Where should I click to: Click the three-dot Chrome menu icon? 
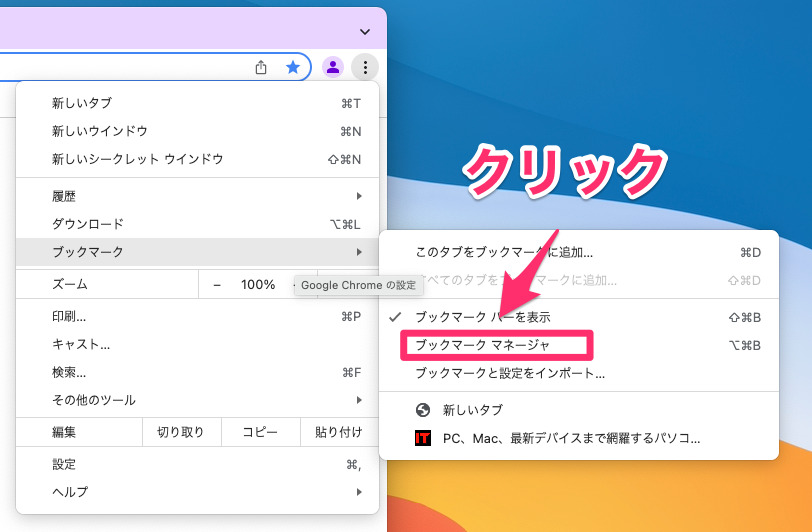(365, 67)
